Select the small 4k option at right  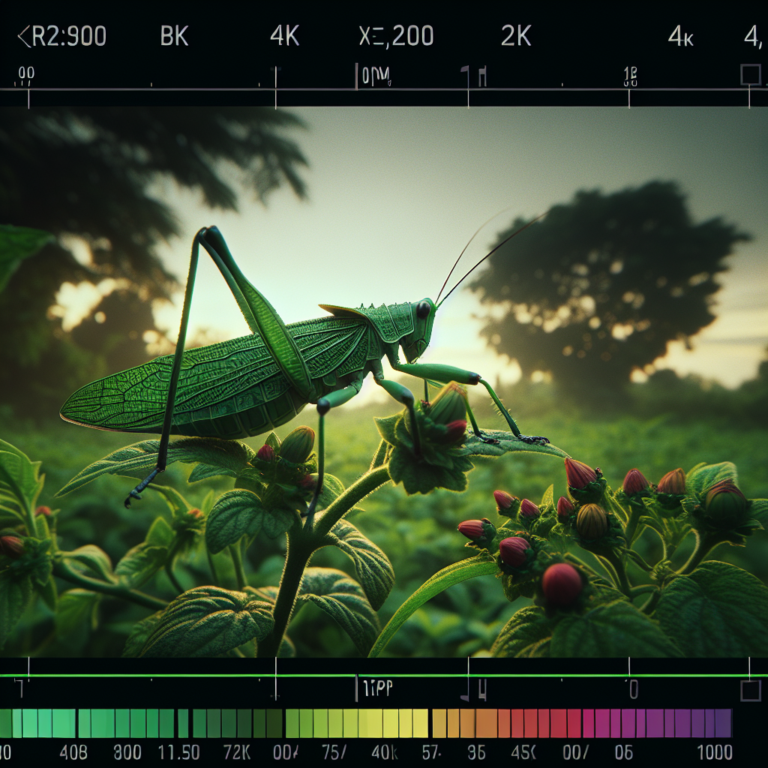pos(681,36)
